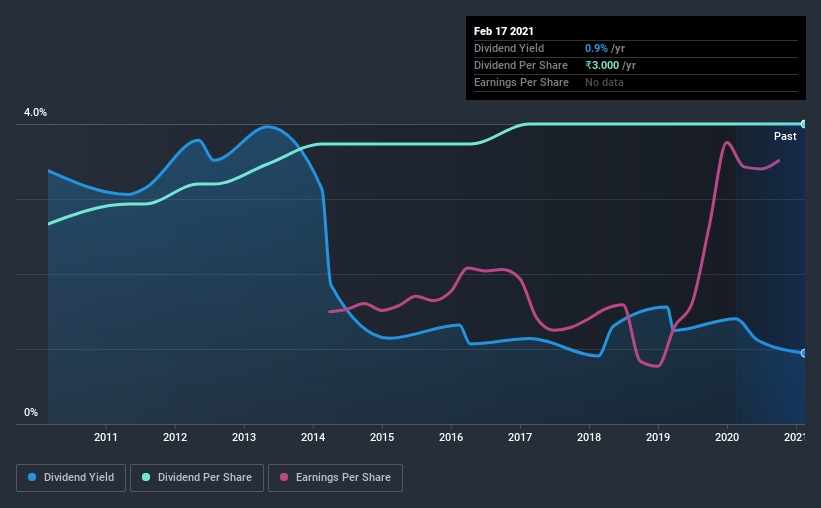Viewport: 821px width, 508px height.
Task: Click the 'Past' label on the chart
Action: [x=785, y=137]
